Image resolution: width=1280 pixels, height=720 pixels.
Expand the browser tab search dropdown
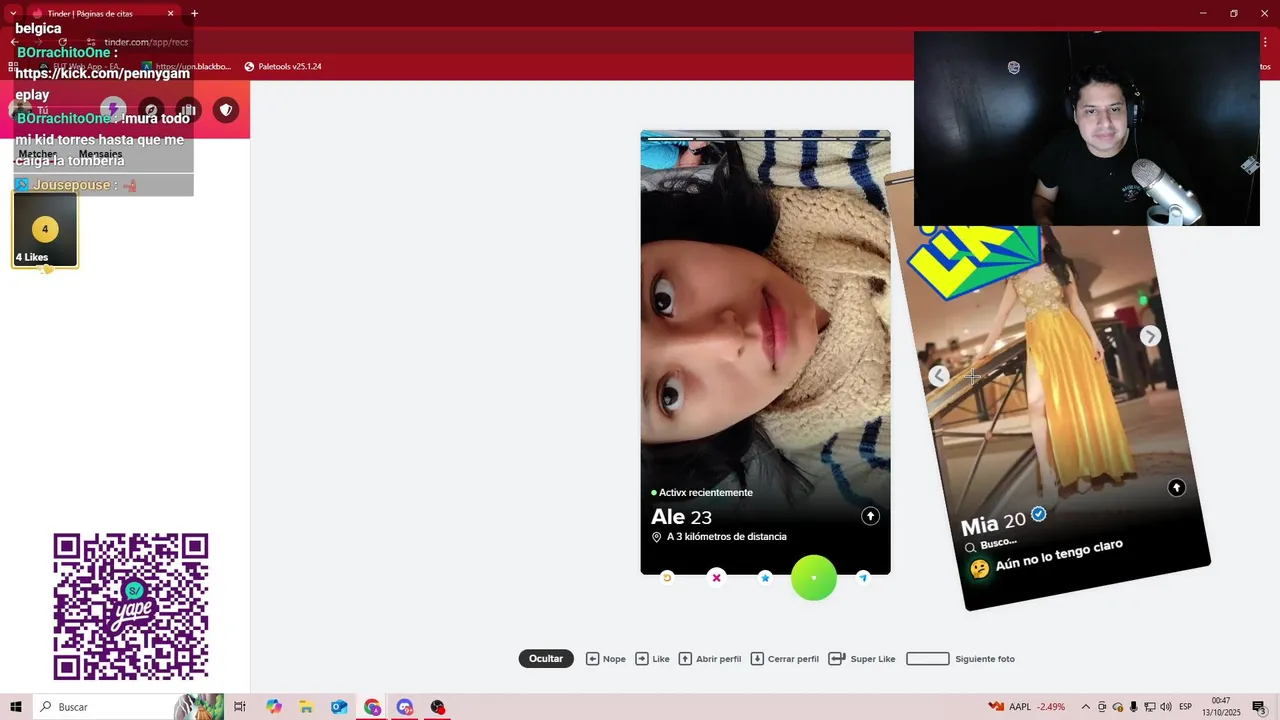12,13
